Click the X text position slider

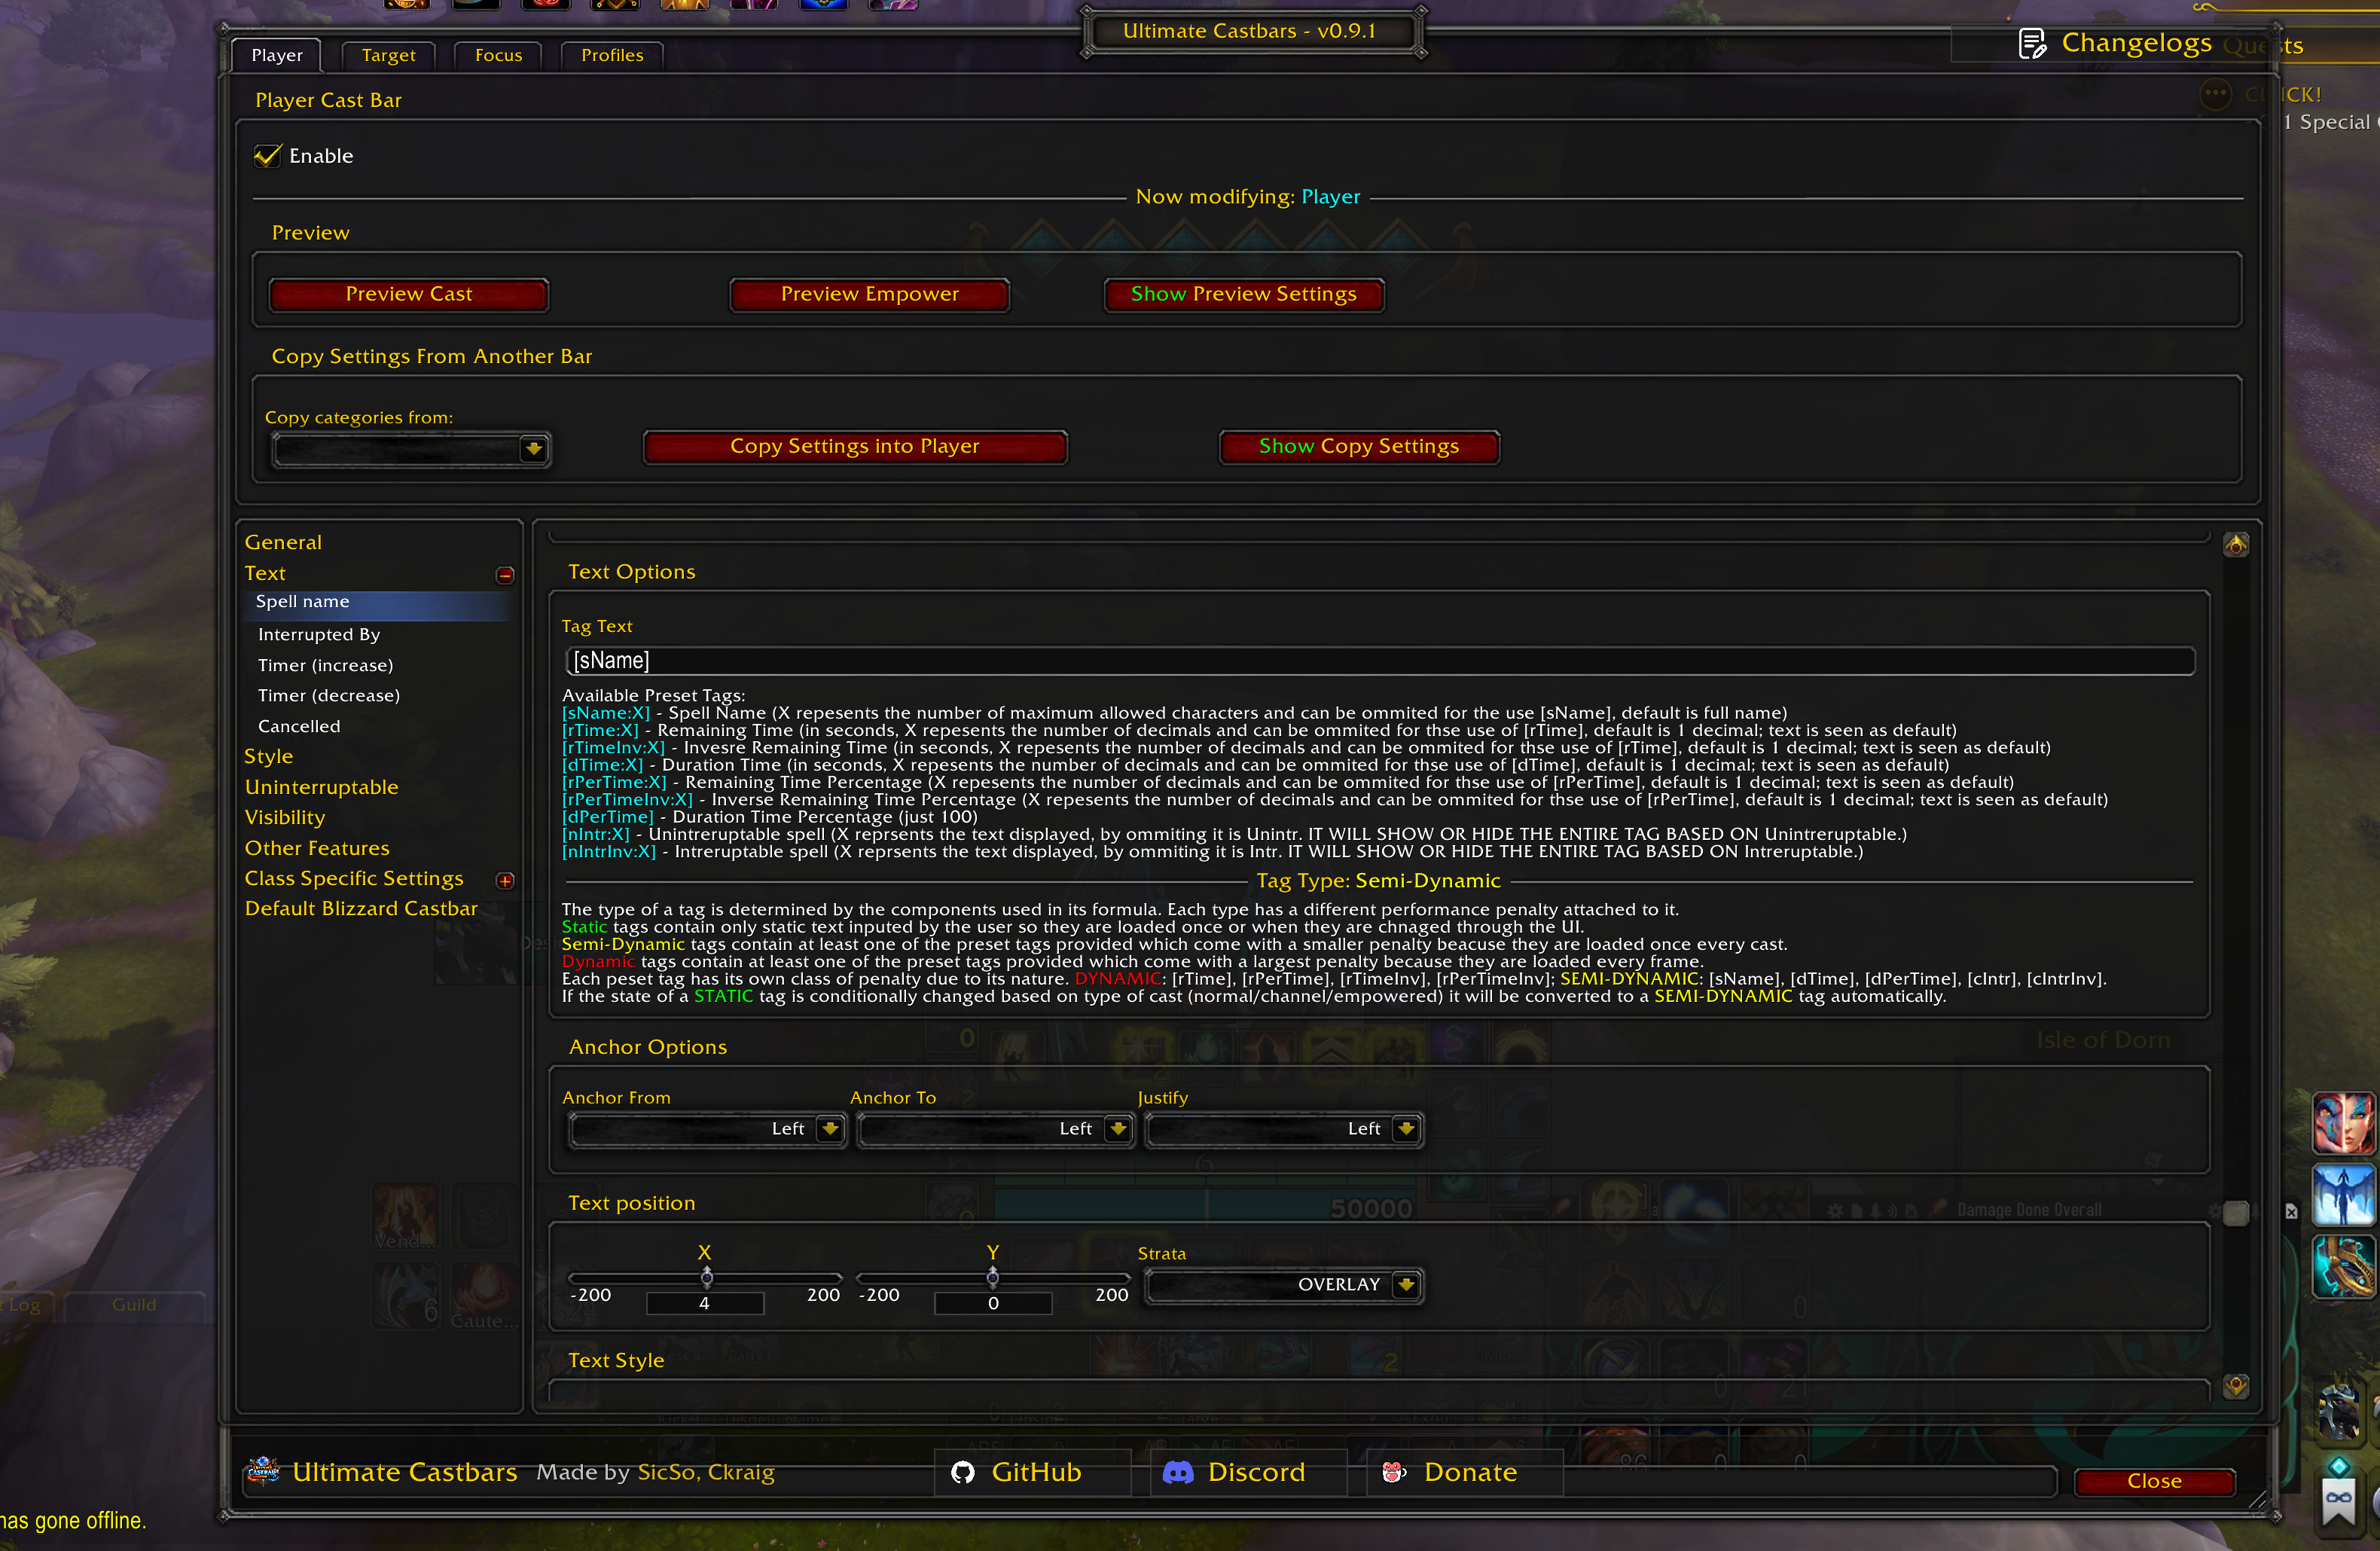pos(705,1278)
